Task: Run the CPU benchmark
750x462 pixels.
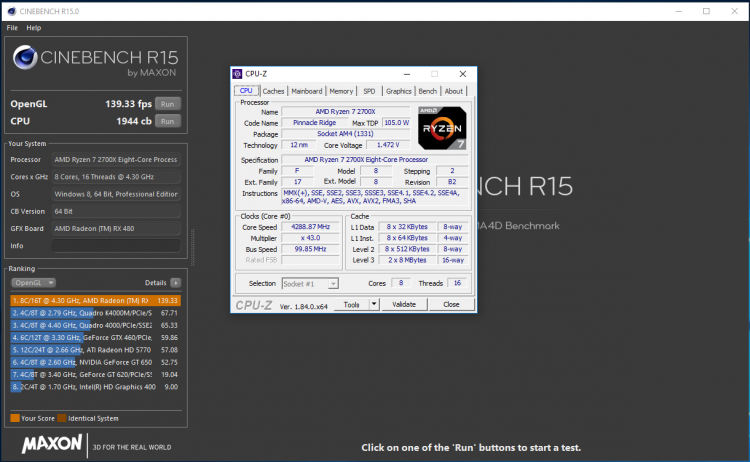Action: [167, 121]
